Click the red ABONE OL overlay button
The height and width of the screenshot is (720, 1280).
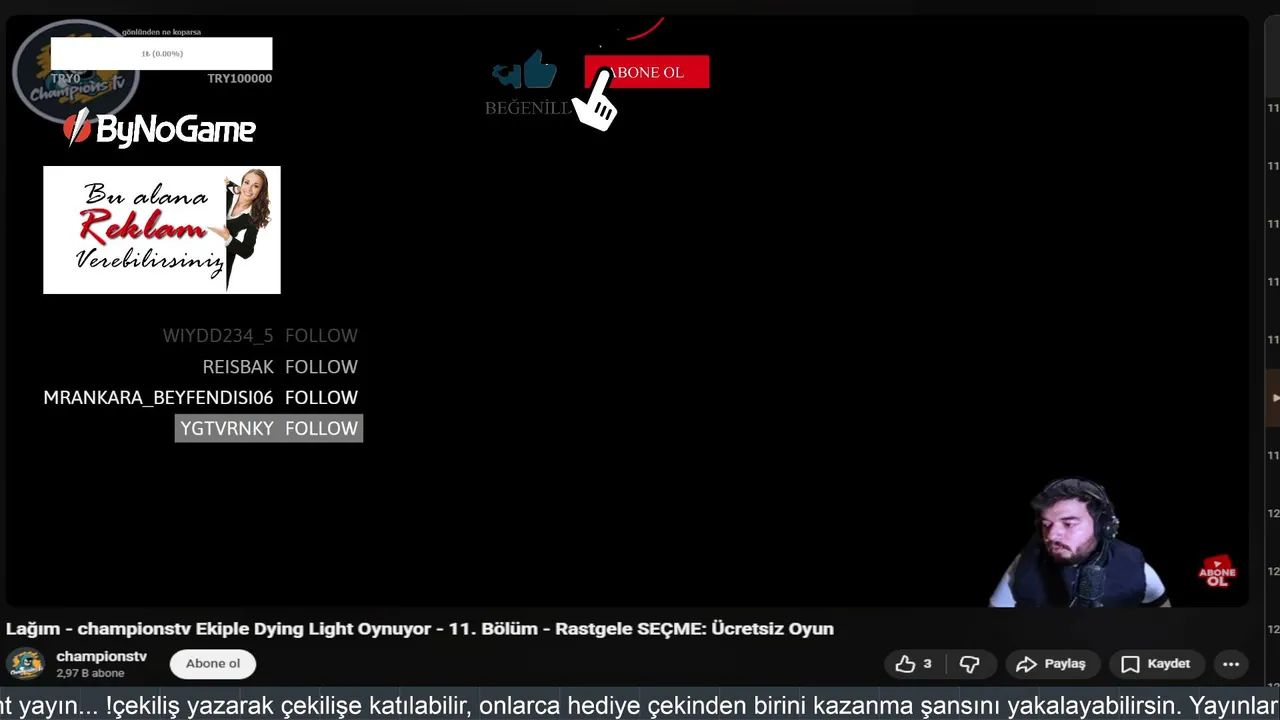click(x=647, y=72)
